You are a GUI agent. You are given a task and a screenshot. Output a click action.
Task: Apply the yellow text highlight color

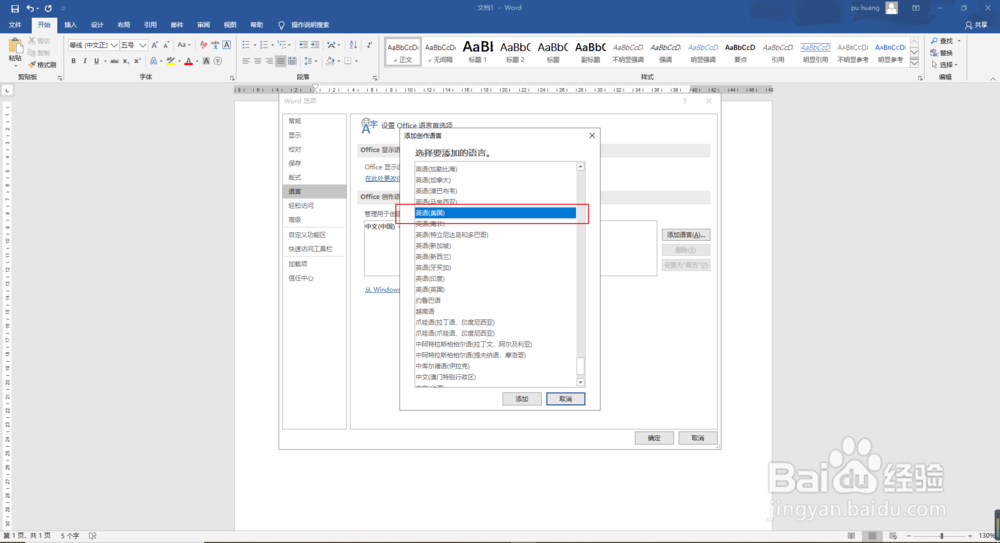tap(170, 61)
